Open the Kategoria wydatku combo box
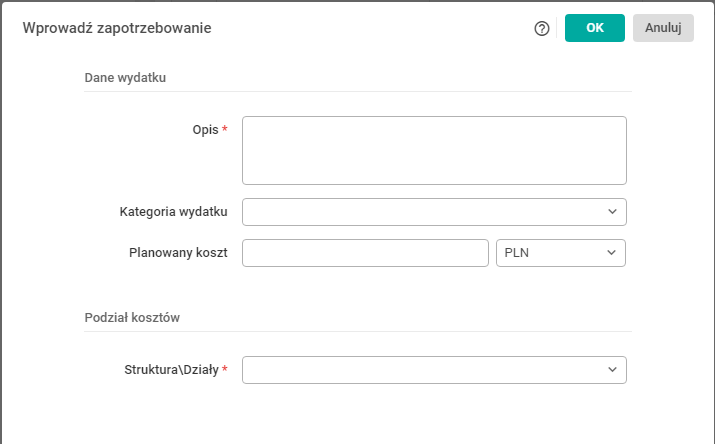 424,212
